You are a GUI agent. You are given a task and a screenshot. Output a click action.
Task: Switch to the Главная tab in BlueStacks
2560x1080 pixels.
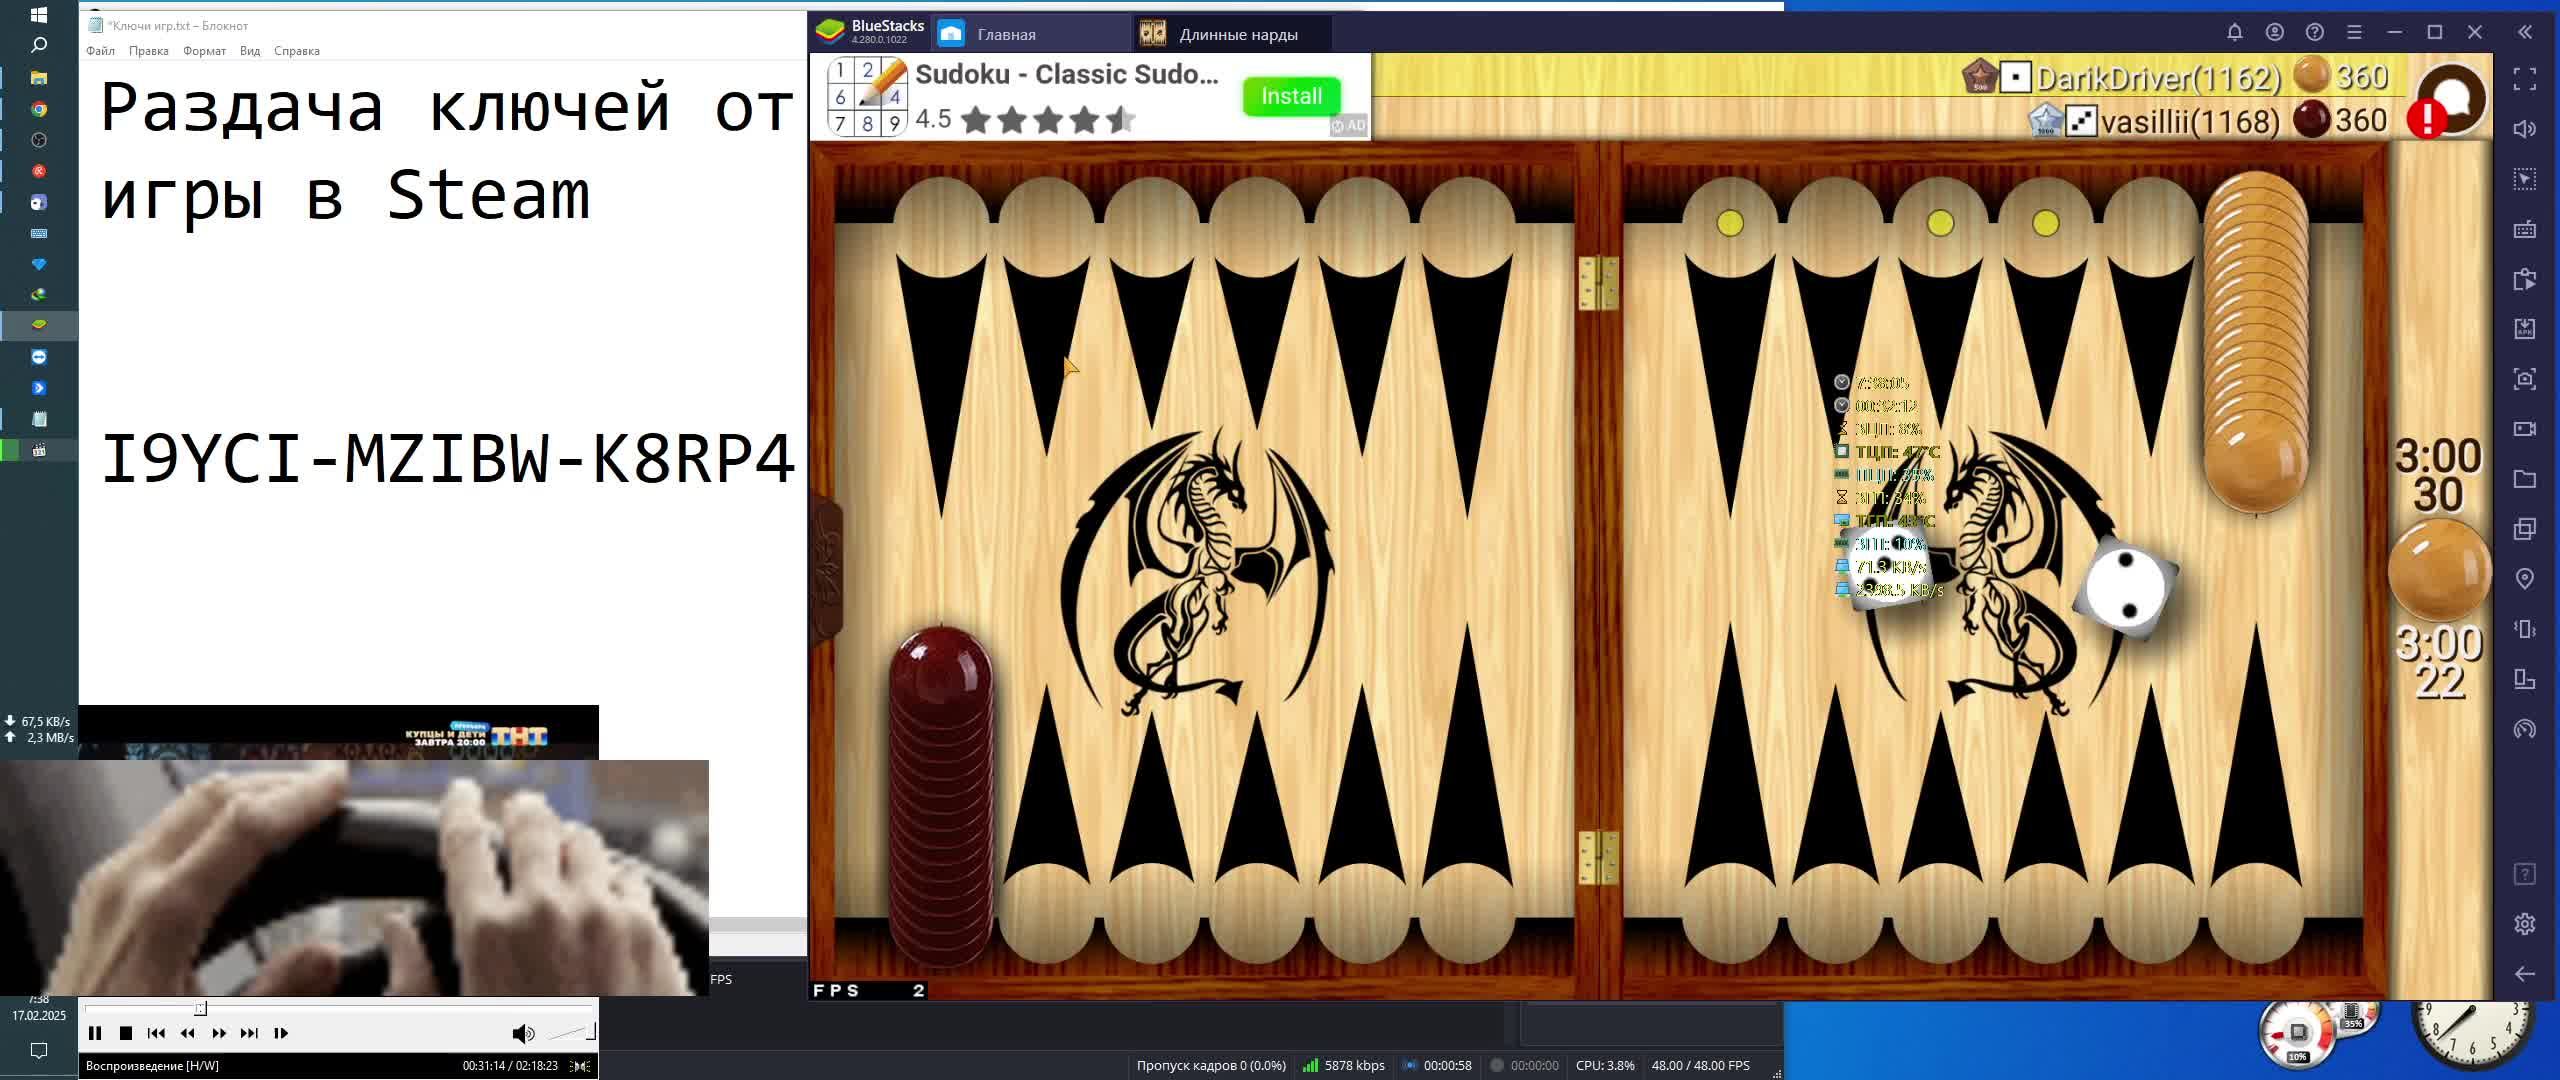point(1006,34)
